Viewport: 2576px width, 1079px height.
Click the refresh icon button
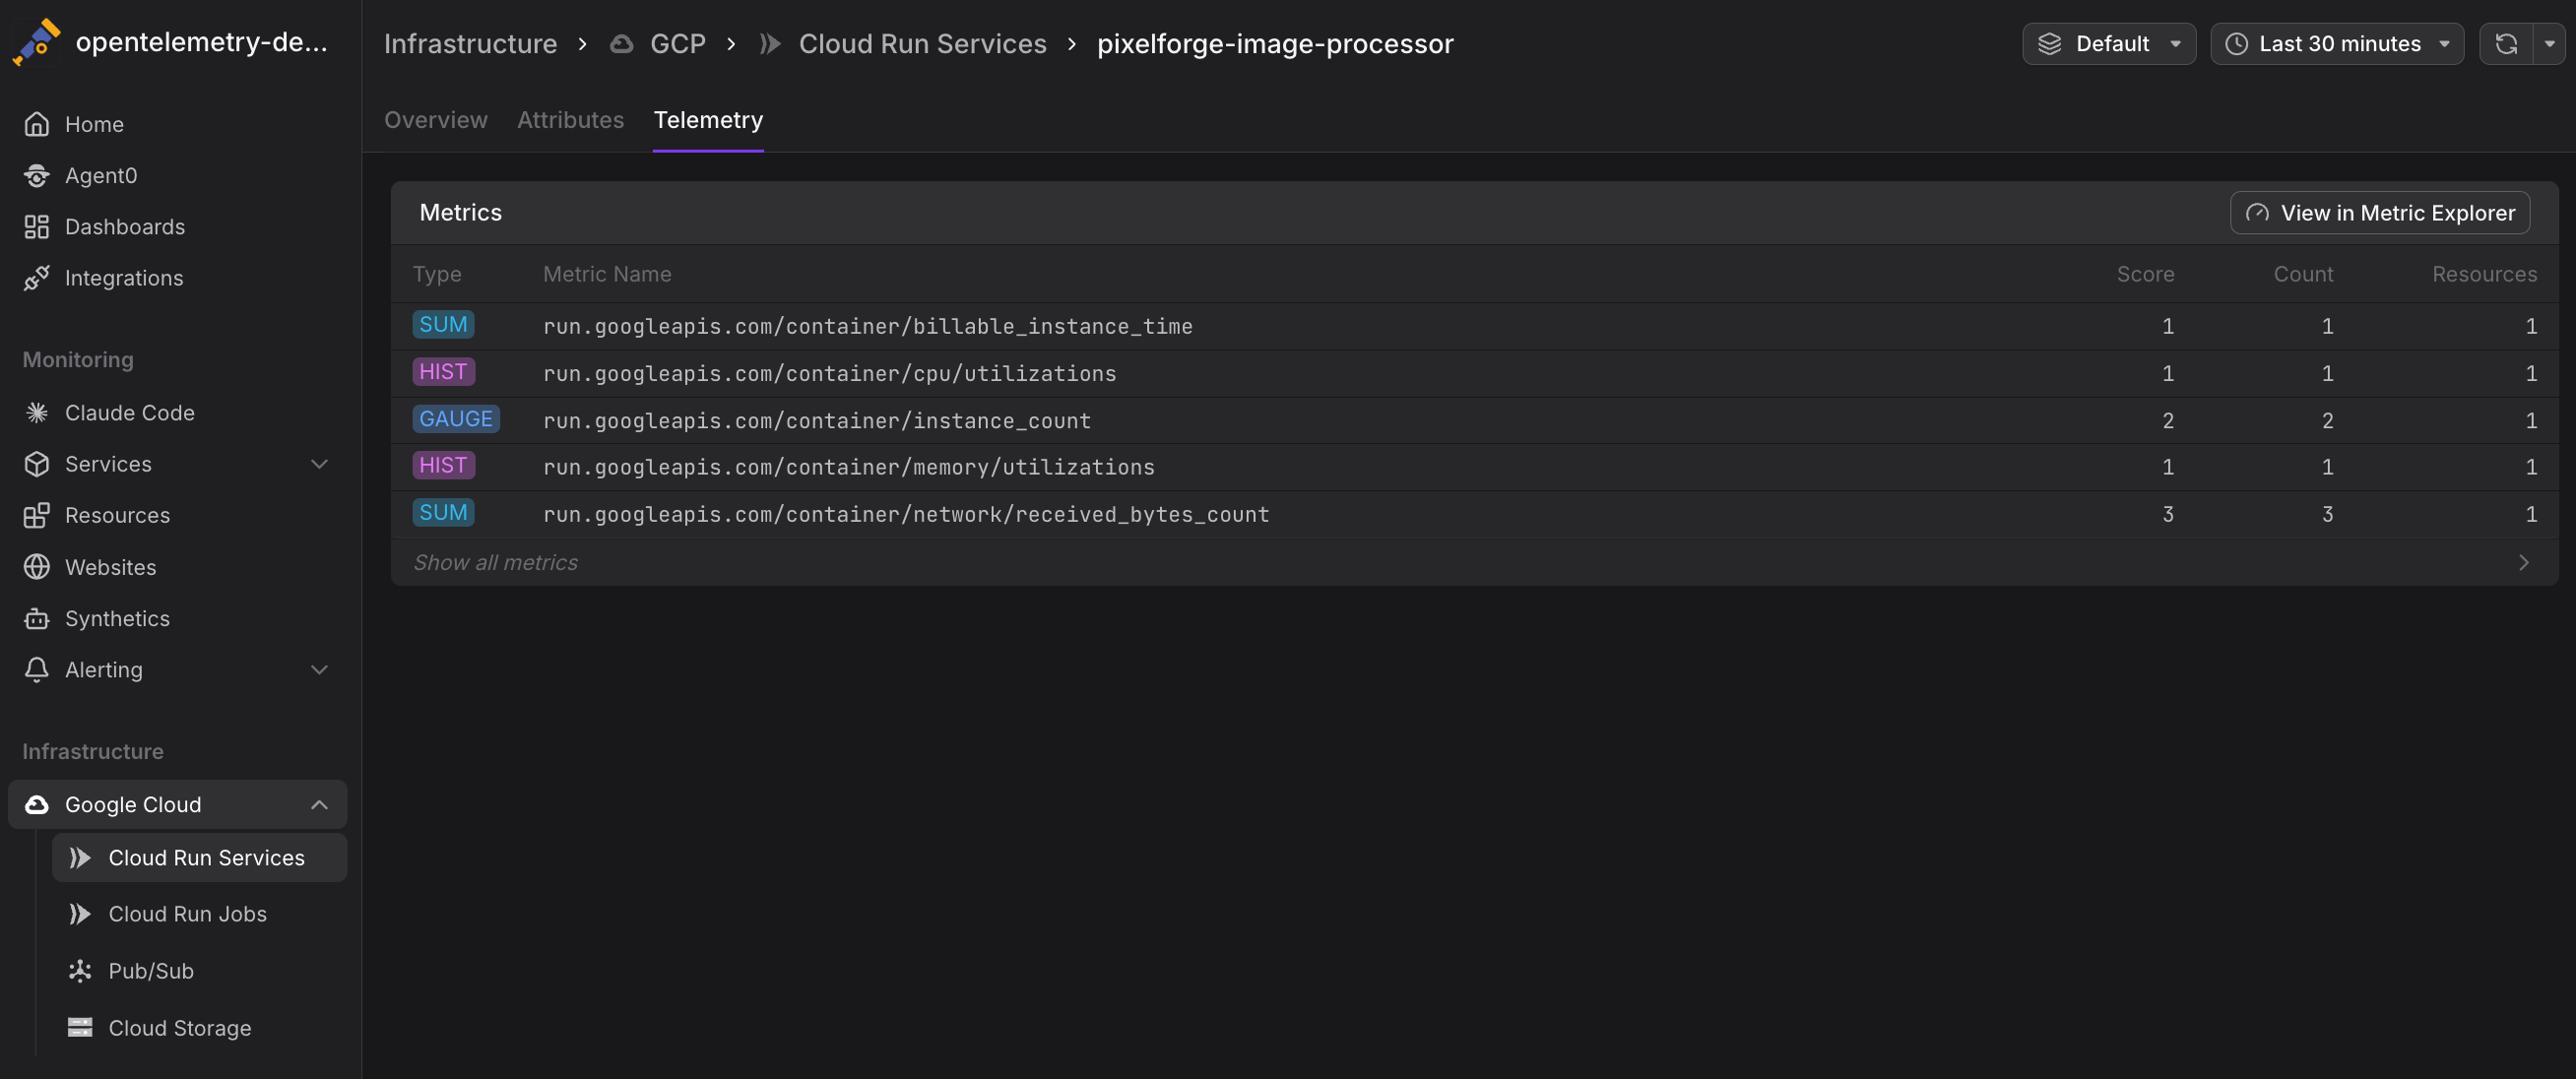click(x=2506, y=44)
